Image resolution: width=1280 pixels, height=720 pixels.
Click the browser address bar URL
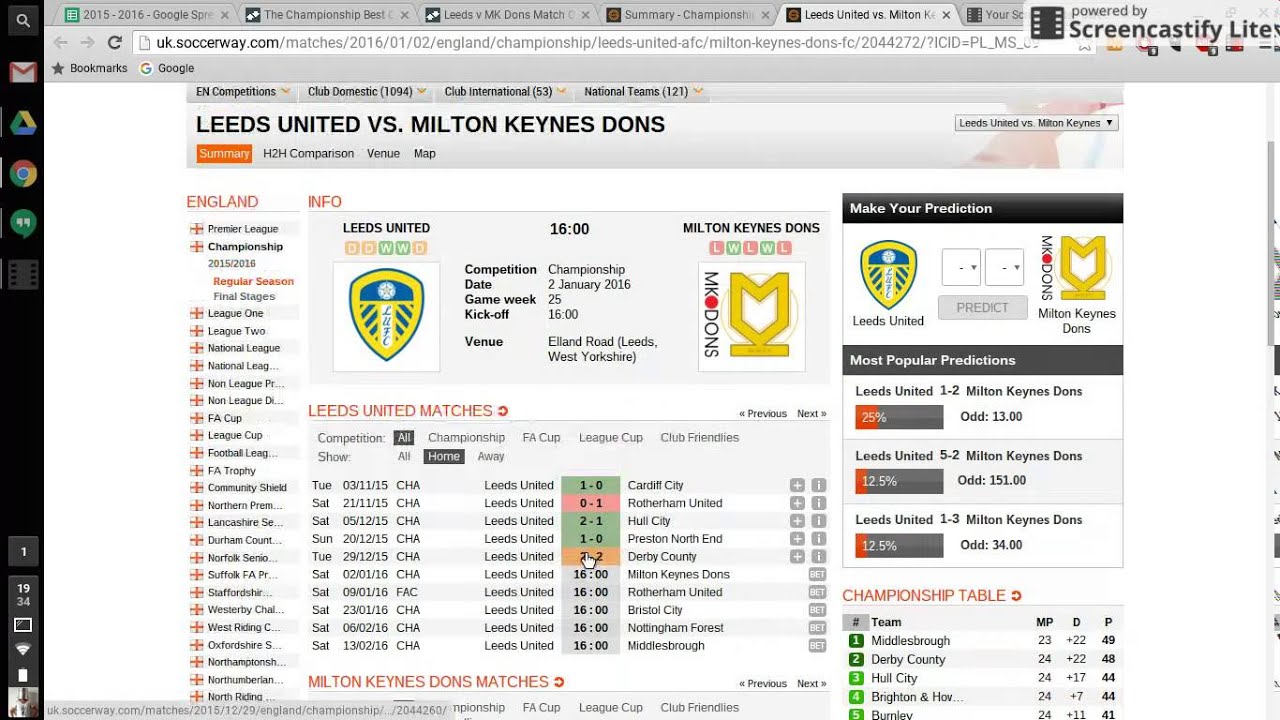(x=597, y=43)
